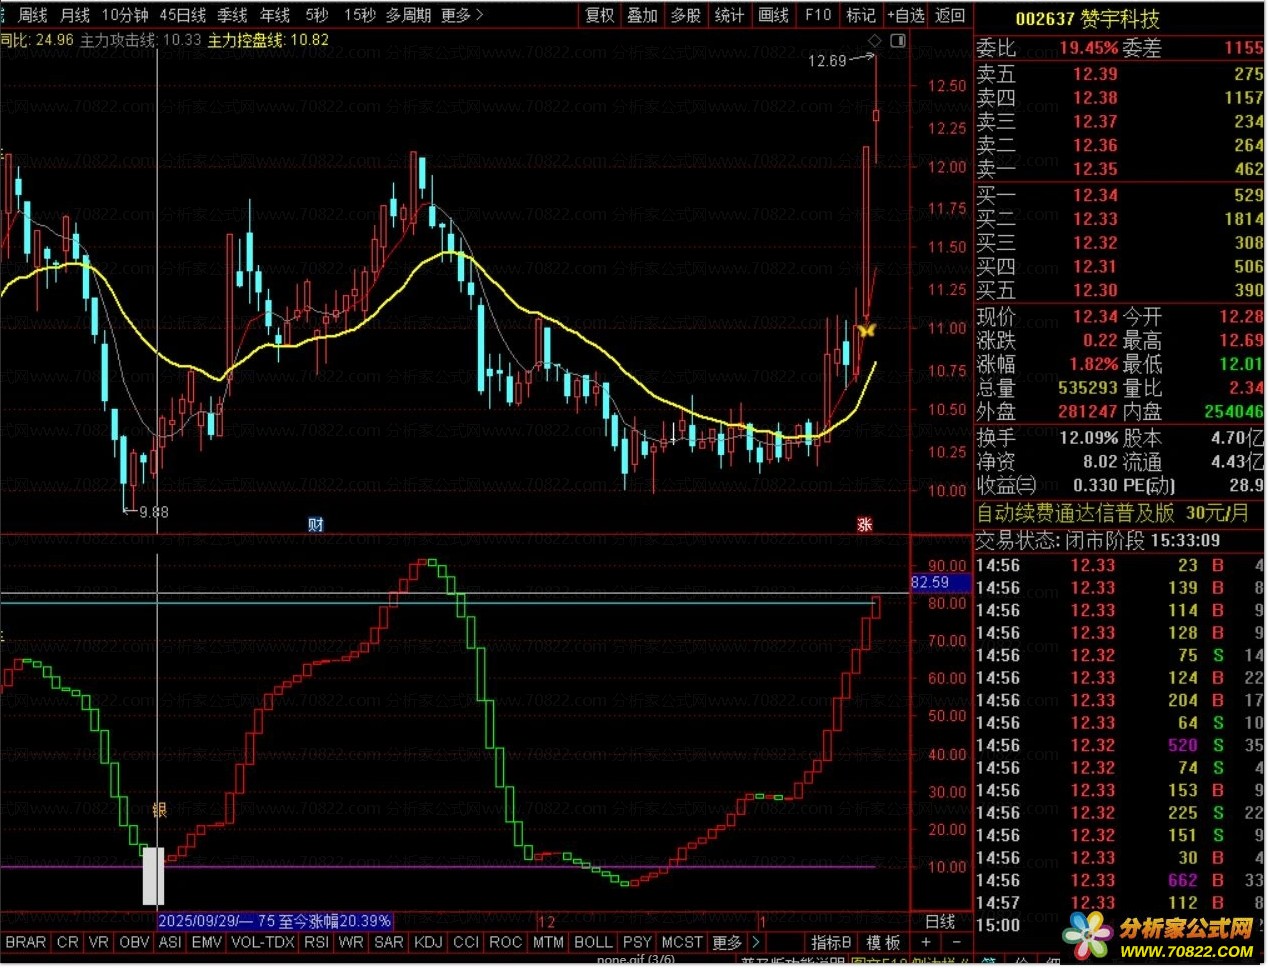Image resolution: width=1270 pixels, height=968 pixels.
Task: Click the yellow butterfly marker on the chart
Action: (866, 329)
